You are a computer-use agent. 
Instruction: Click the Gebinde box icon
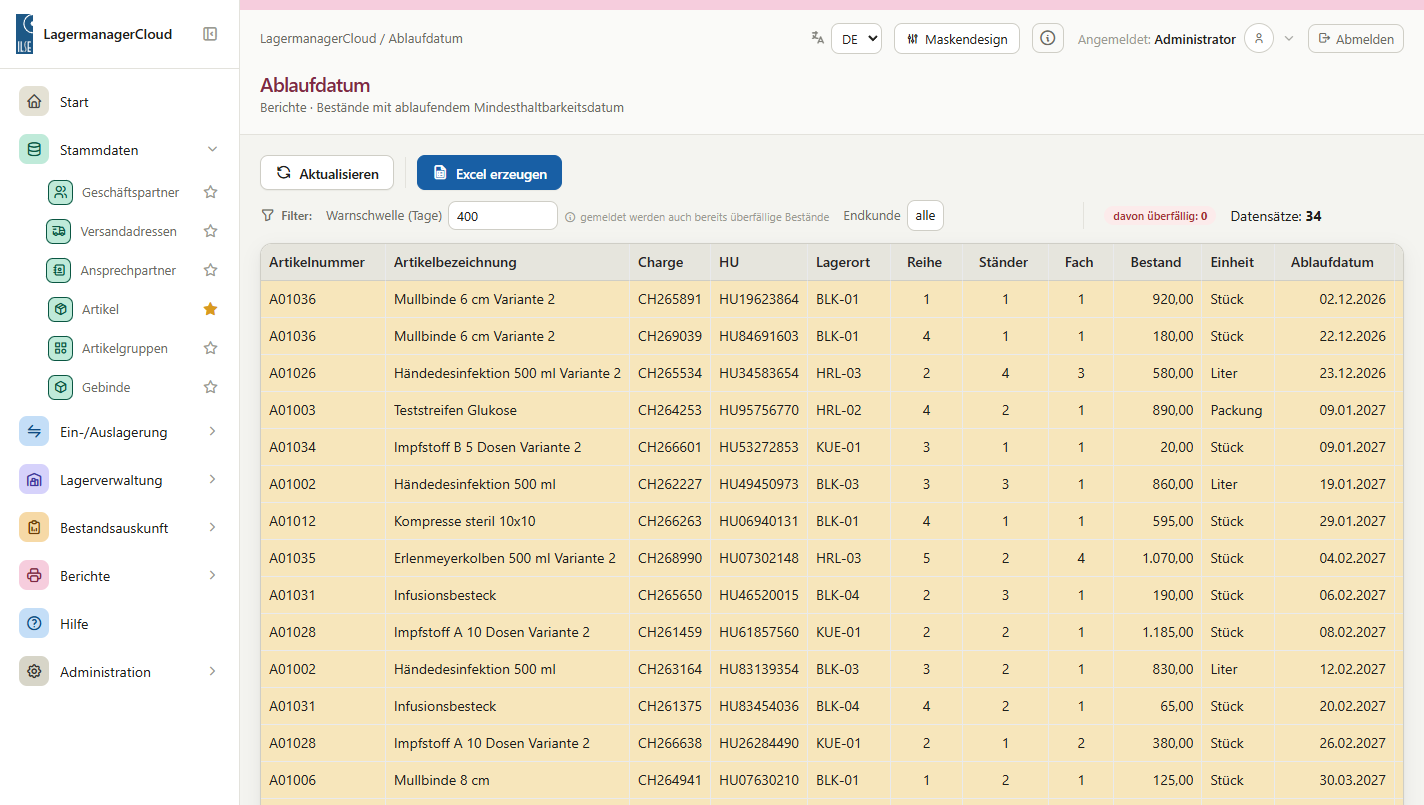(60, 387)
